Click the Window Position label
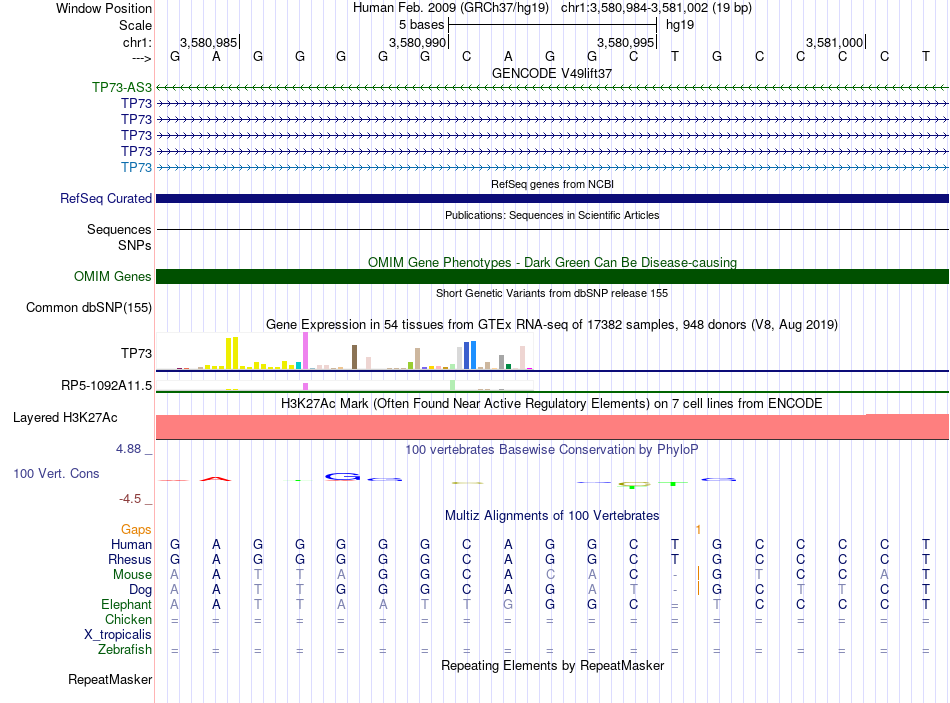 104,8
